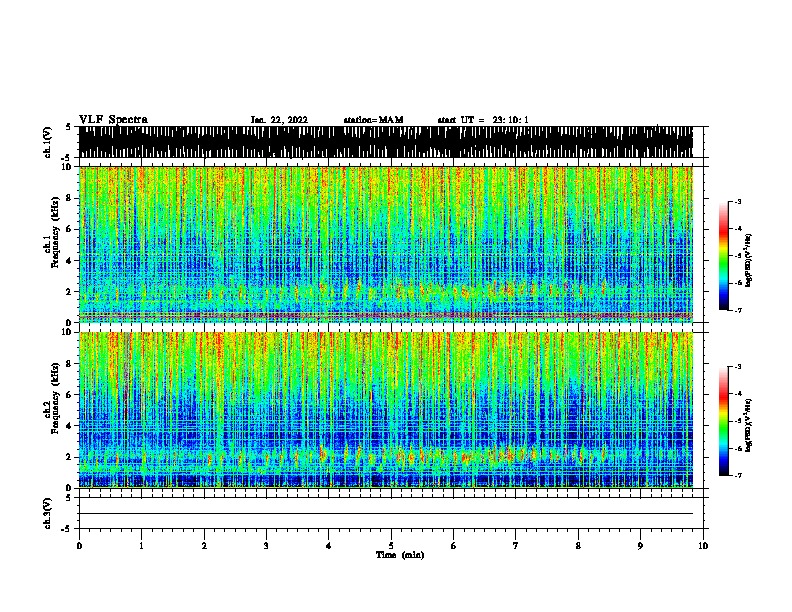Image resolution: width=792 pixels, height=612 pixels.
Task: Click the ch.2 spectrogram color scale bar
Action: pos(724,421)
